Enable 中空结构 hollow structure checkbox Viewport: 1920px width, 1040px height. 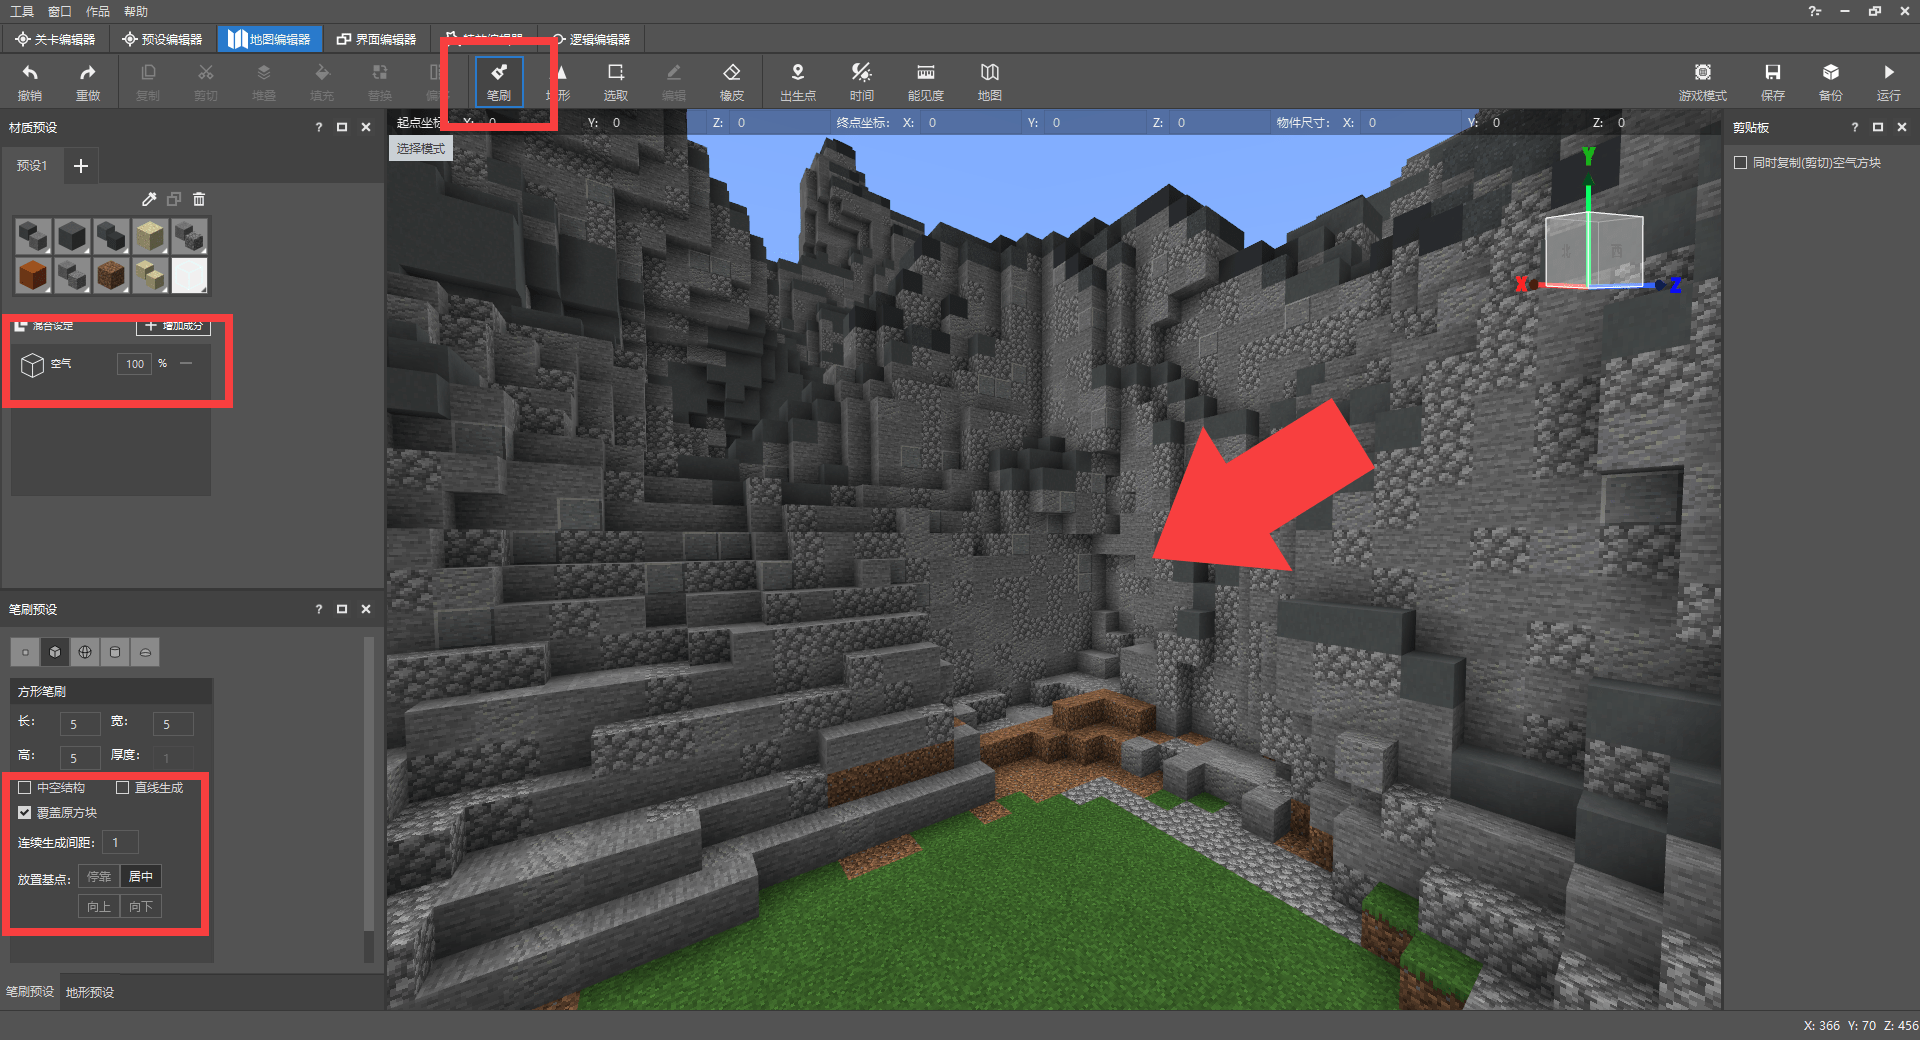tap(25, 788)
